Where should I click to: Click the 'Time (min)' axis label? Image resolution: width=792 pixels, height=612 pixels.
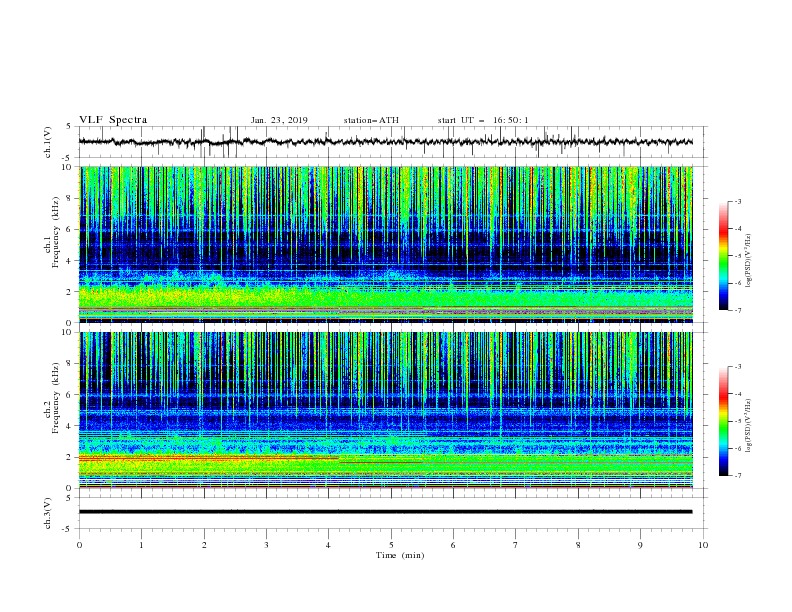(400, 555)
